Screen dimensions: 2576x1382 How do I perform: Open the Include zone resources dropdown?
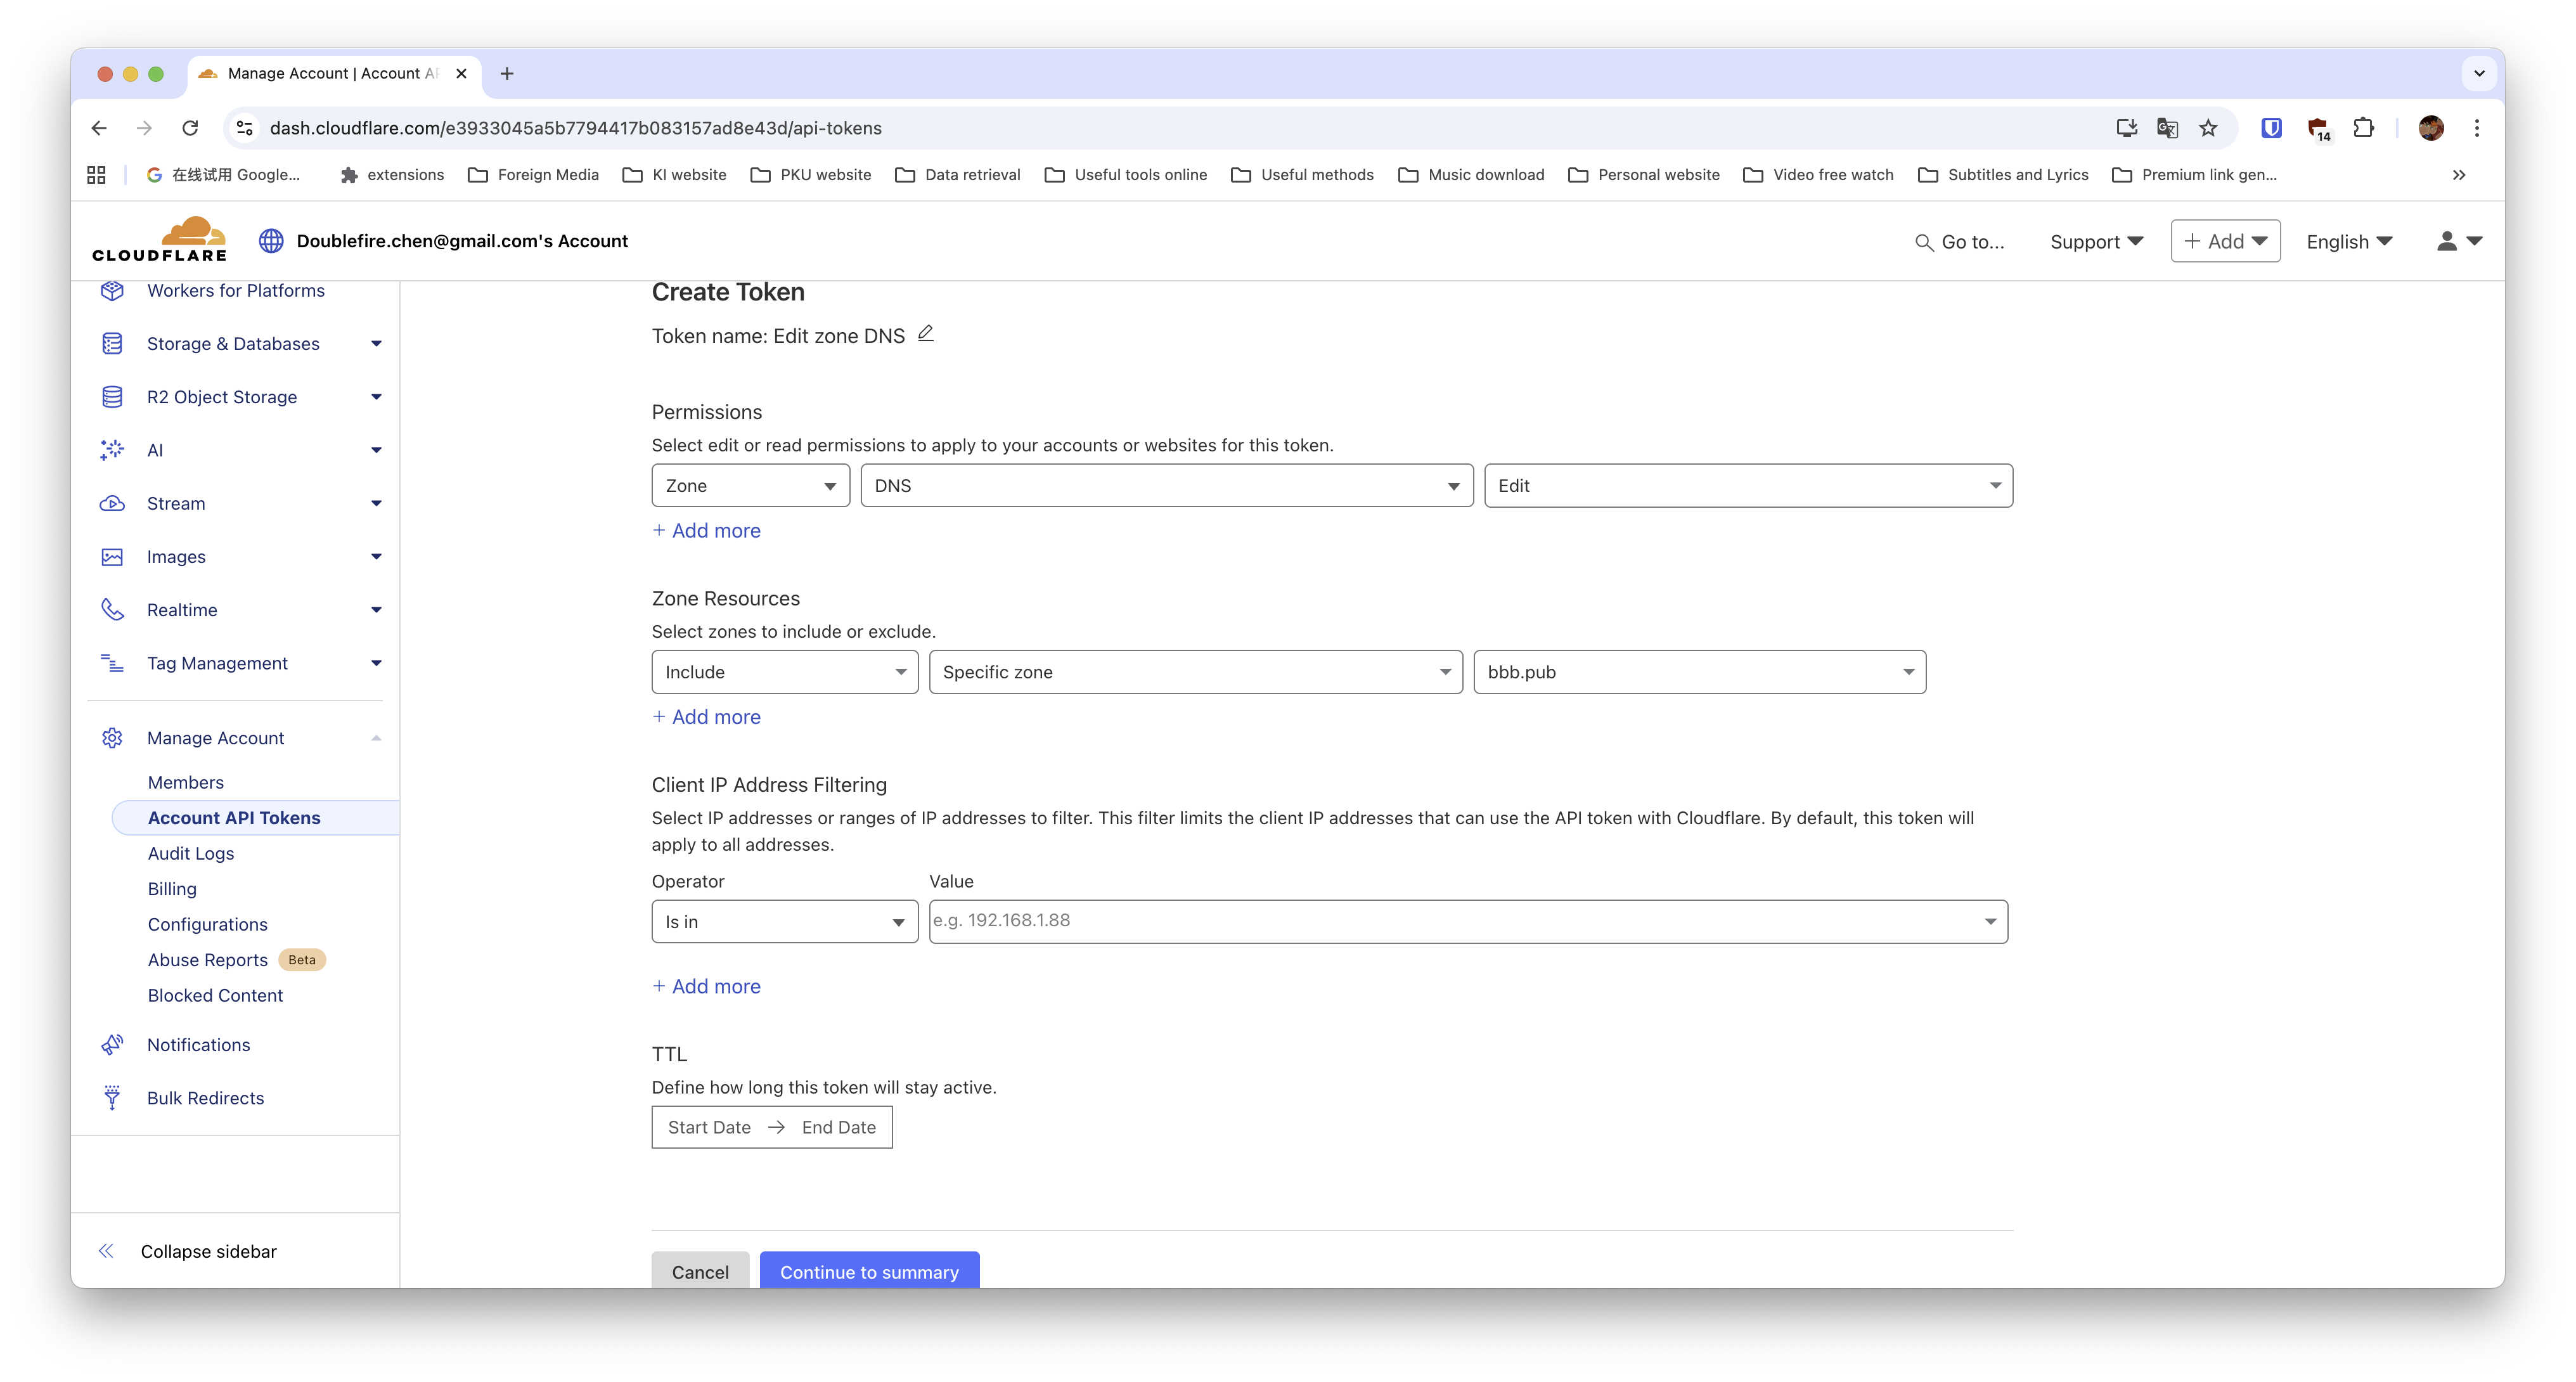click(784, 672)
